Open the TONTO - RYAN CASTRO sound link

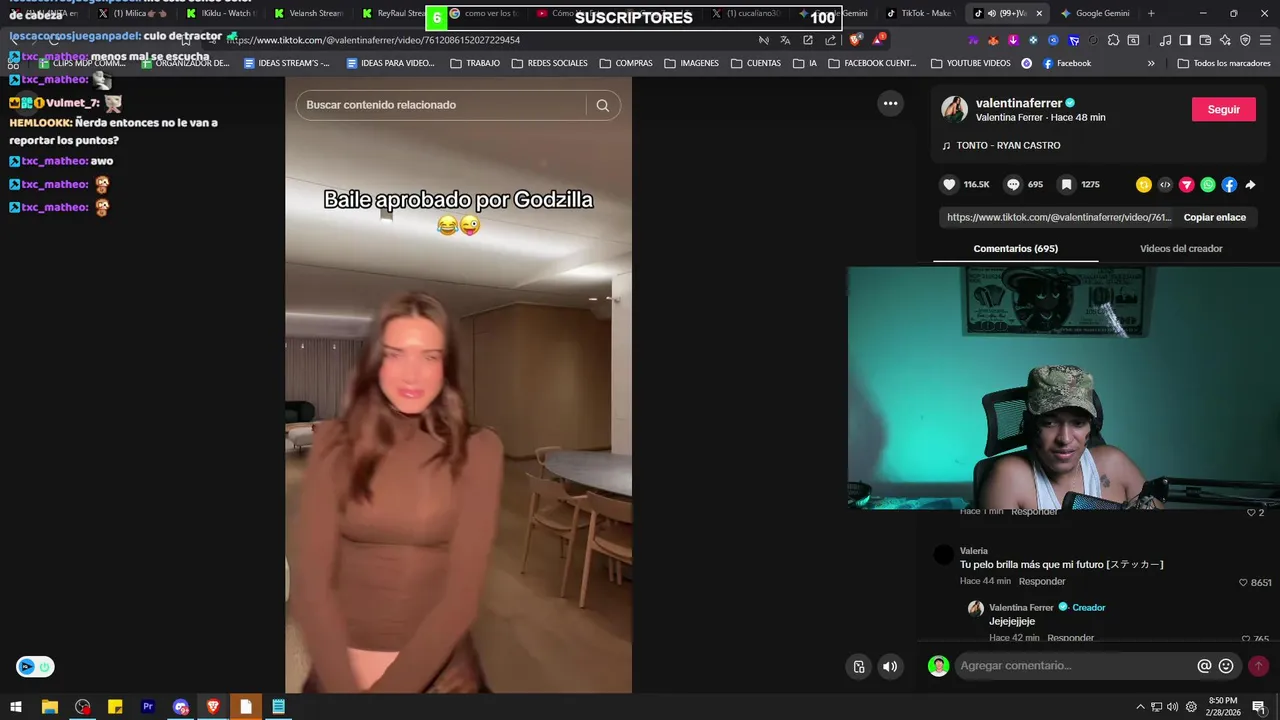pyautogui.click(x=1001, y=146)
